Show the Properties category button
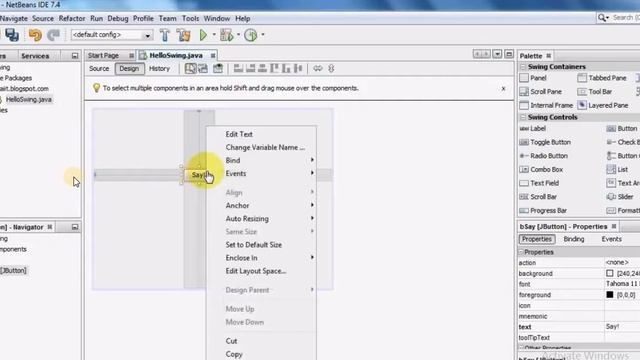The image size is (640, 360). [x=537, y=239]
